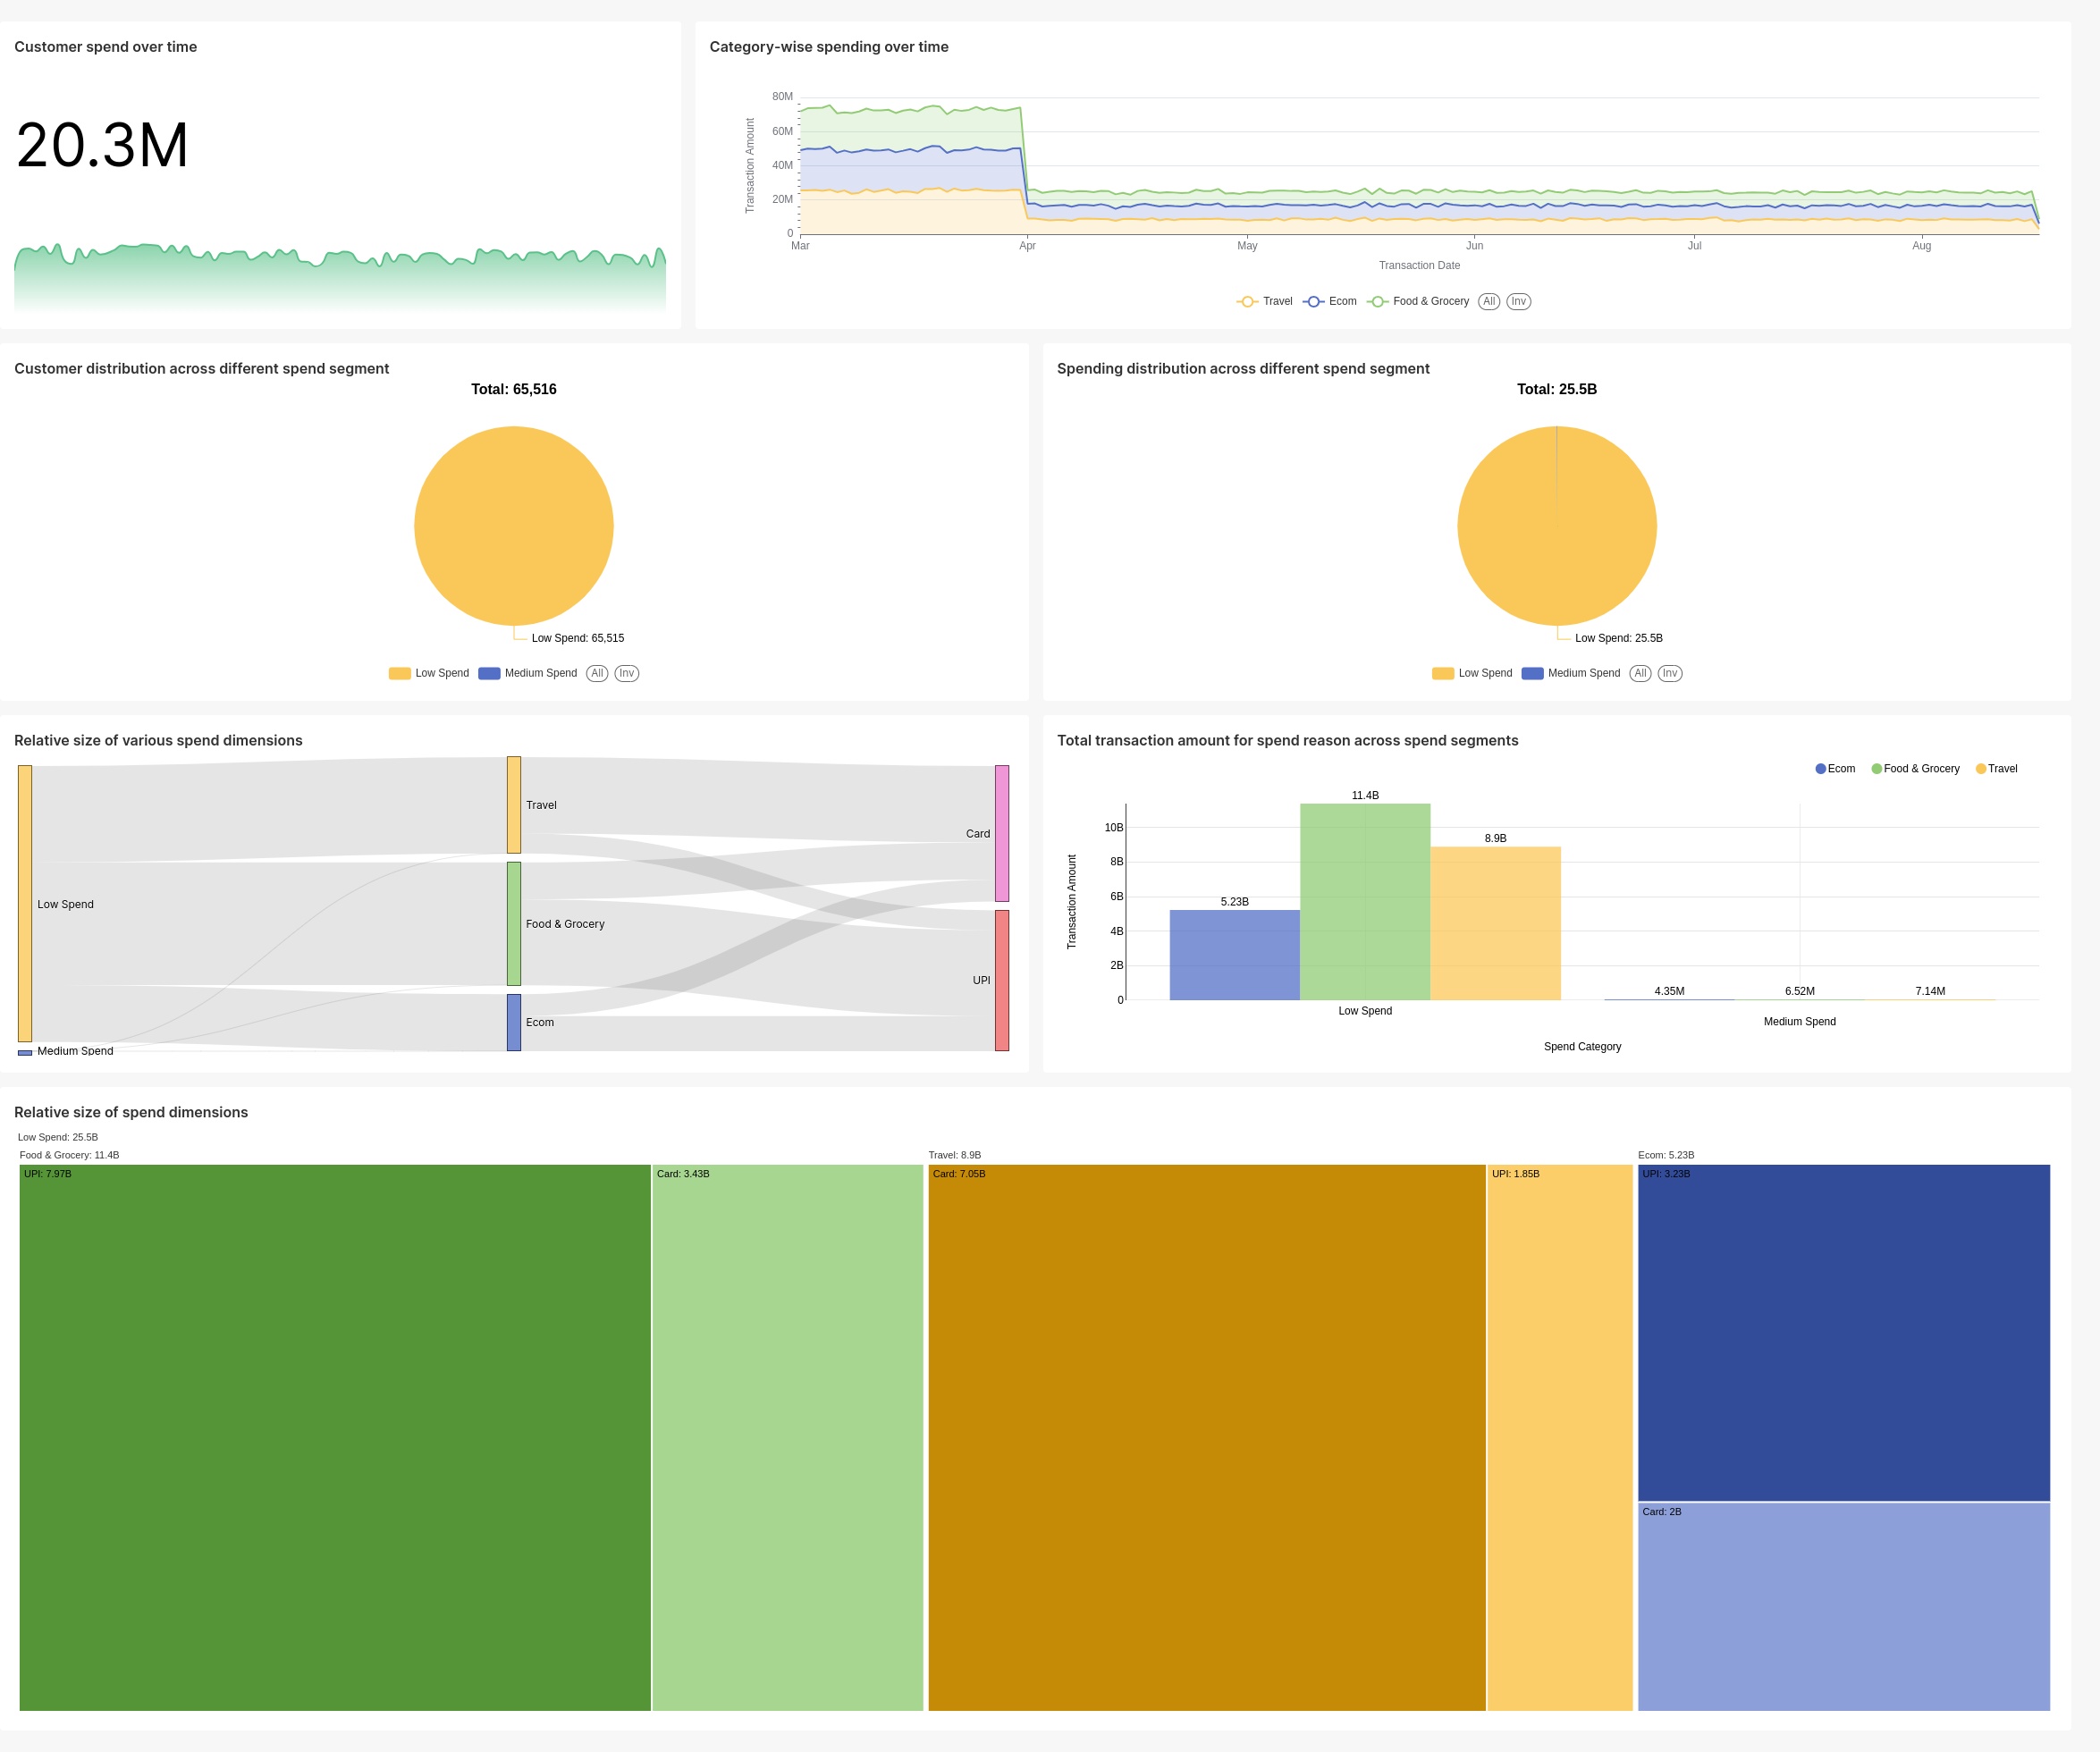This screenshot has height=1752, width=2100.
Task: Select the Medium Spend node in Sankey diagram
Action: point(25,1052)
